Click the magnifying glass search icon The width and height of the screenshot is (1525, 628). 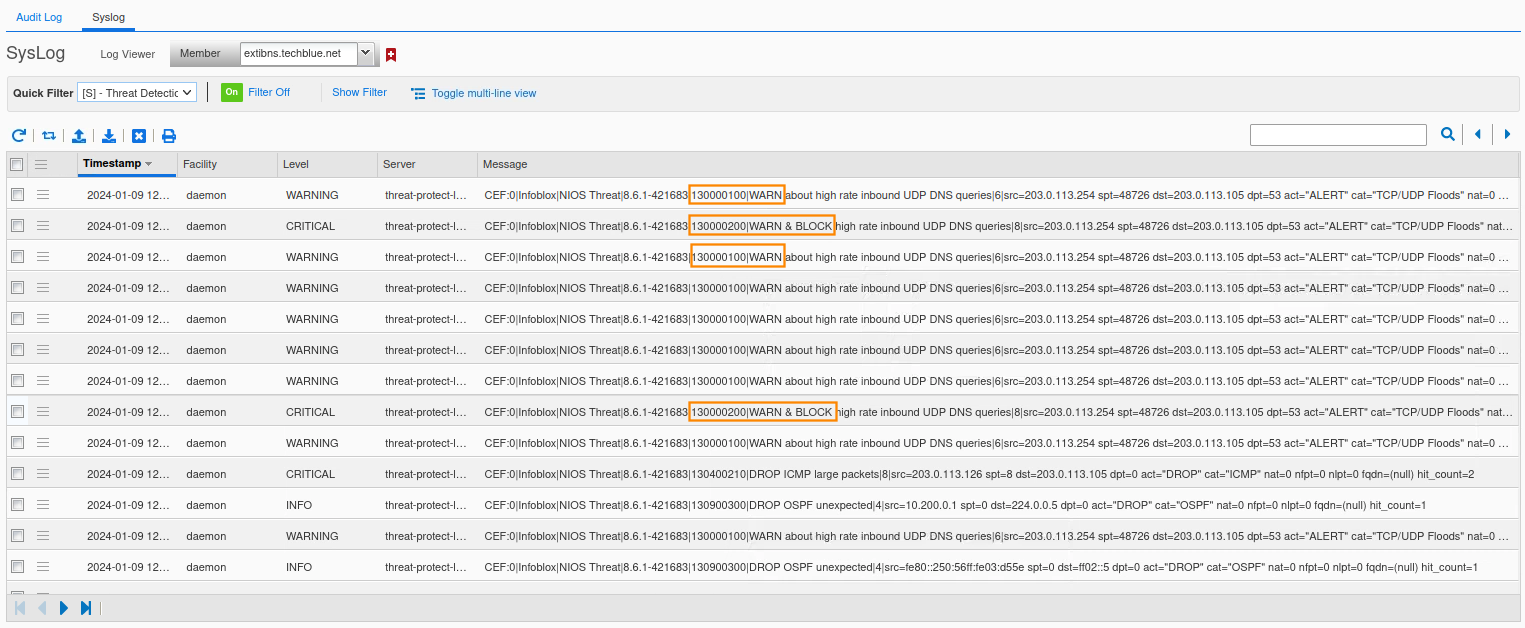(1447, 134)
